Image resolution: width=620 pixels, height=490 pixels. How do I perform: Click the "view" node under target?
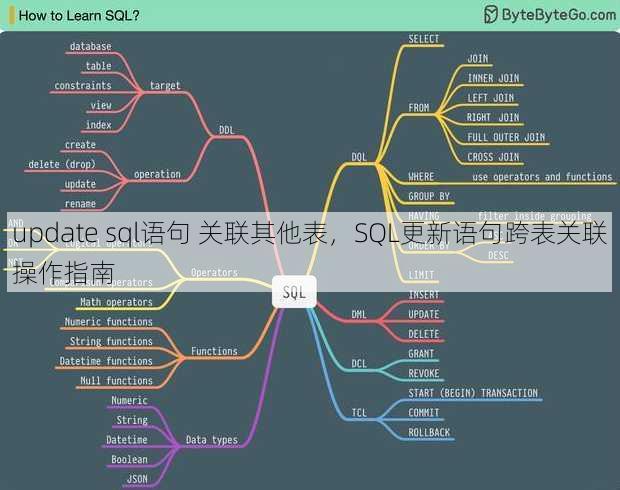coord(101,105)
